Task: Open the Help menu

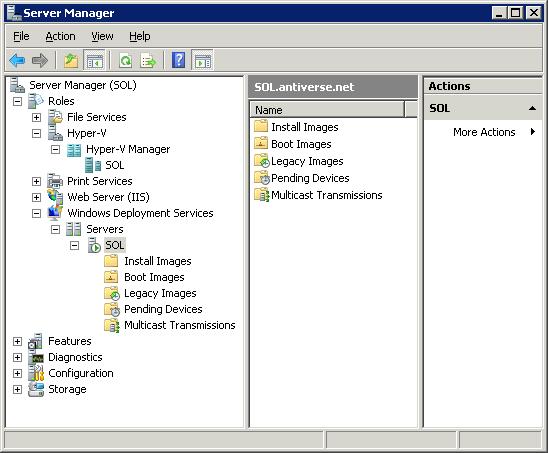Action: click(139, 36)
